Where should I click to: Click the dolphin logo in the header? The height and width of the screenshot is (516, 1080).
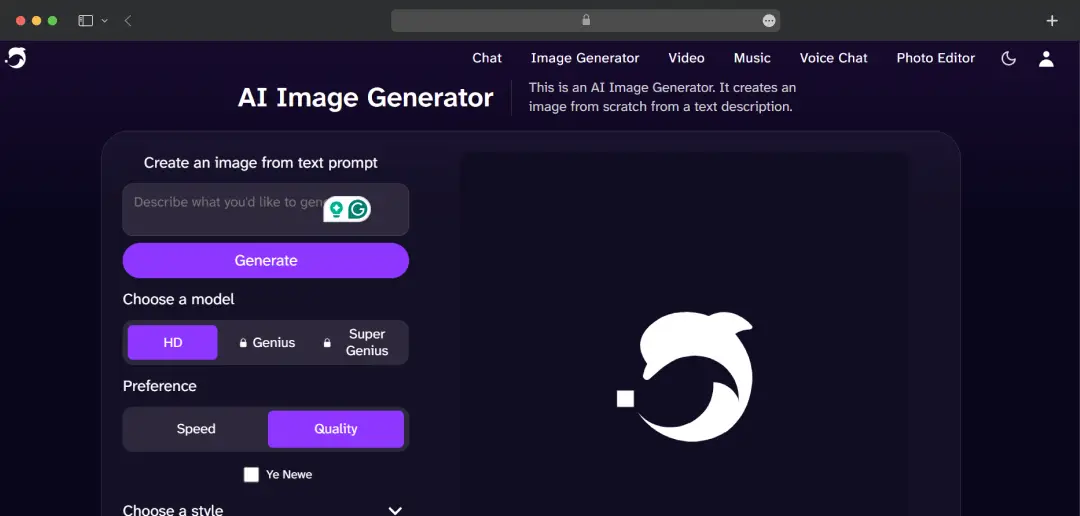click(16, 58)
